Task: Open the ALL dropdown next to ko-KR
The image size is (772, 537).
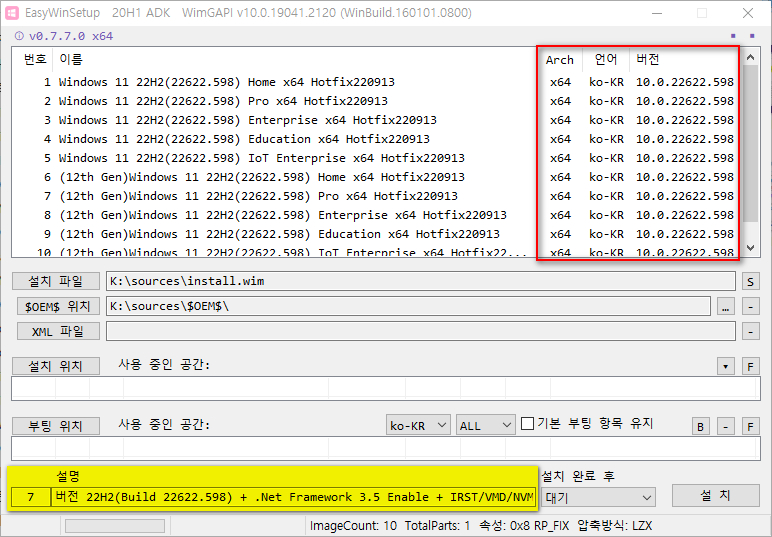Action: tap(485, 425)
